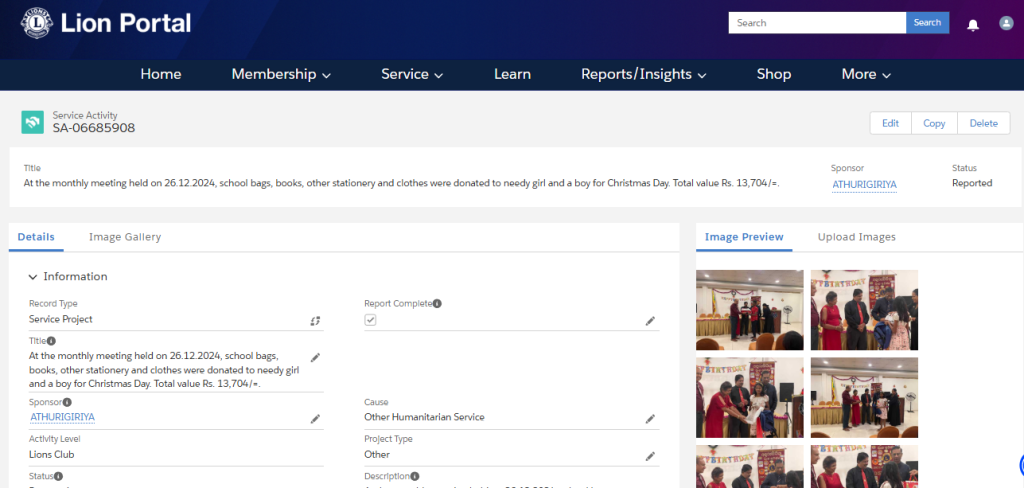Edit Cause field pencil icon
This screenshot has height=488, width=1024.
coord(650,419)
